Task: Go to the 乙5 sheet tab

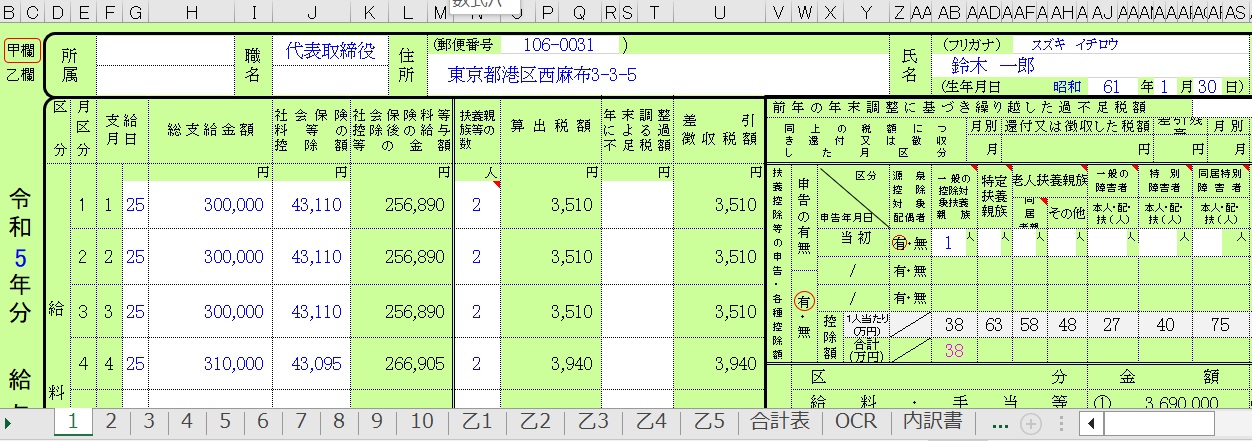Action: point(709,421)
